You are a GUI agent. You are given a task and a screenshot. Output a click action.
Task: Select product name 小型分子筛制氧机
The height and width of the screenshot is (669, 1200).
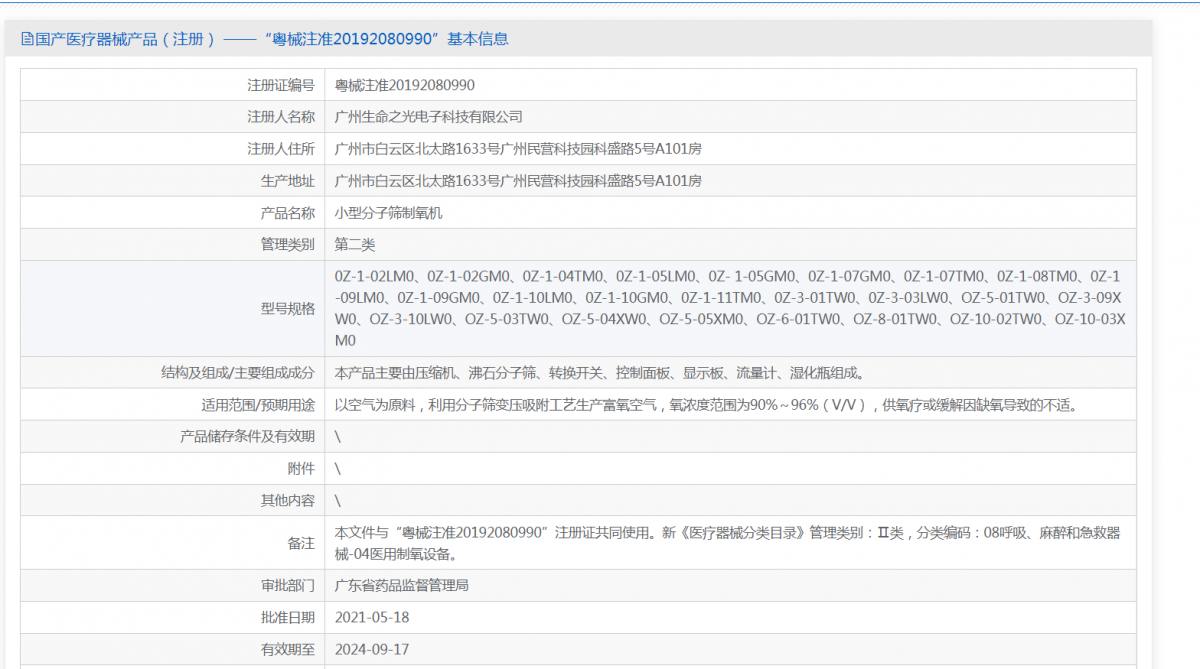coord(388,213)
